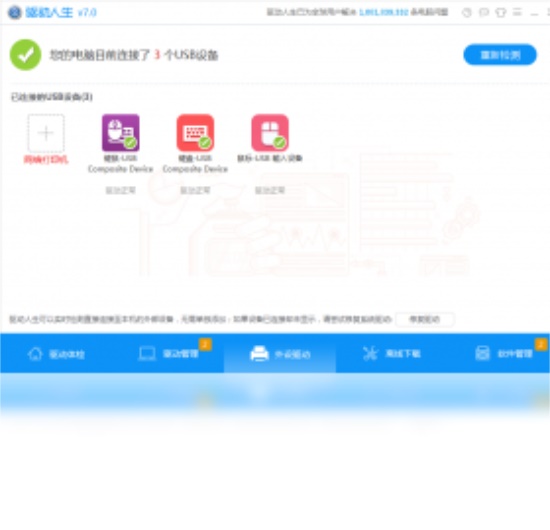The image size is (550, 530).
Task: Click the driver status text under pink mouse device
Action: pos(270,190)
